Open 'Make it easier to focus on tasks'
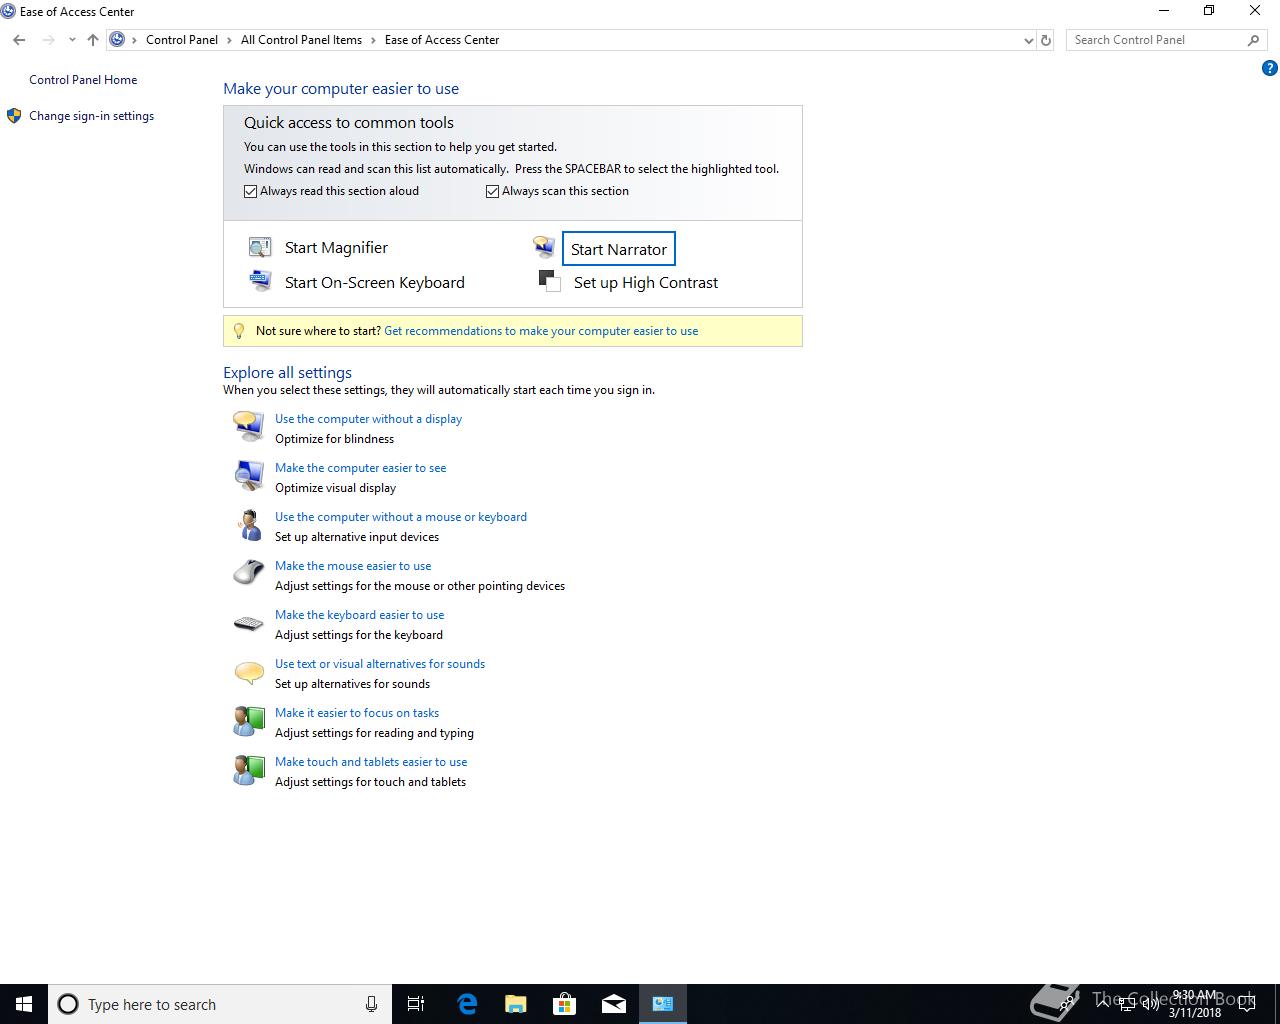The height and width of the screenshot is (1024, 1280). 357,713
